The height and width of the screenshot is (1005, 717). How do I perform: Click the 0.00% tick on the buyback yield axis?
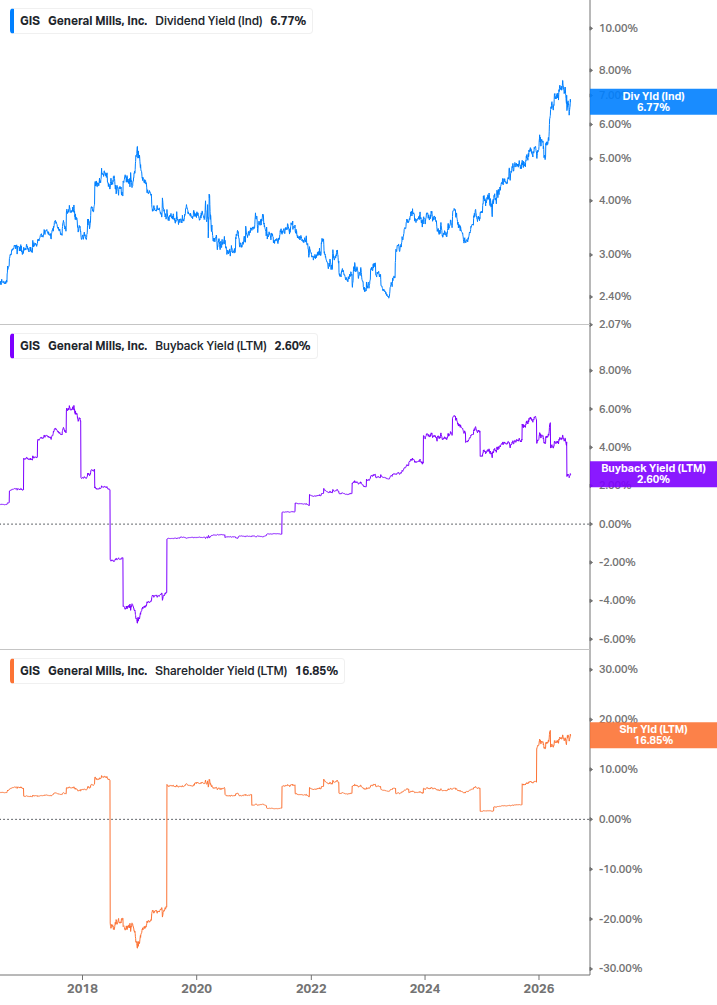click(615, 524)
